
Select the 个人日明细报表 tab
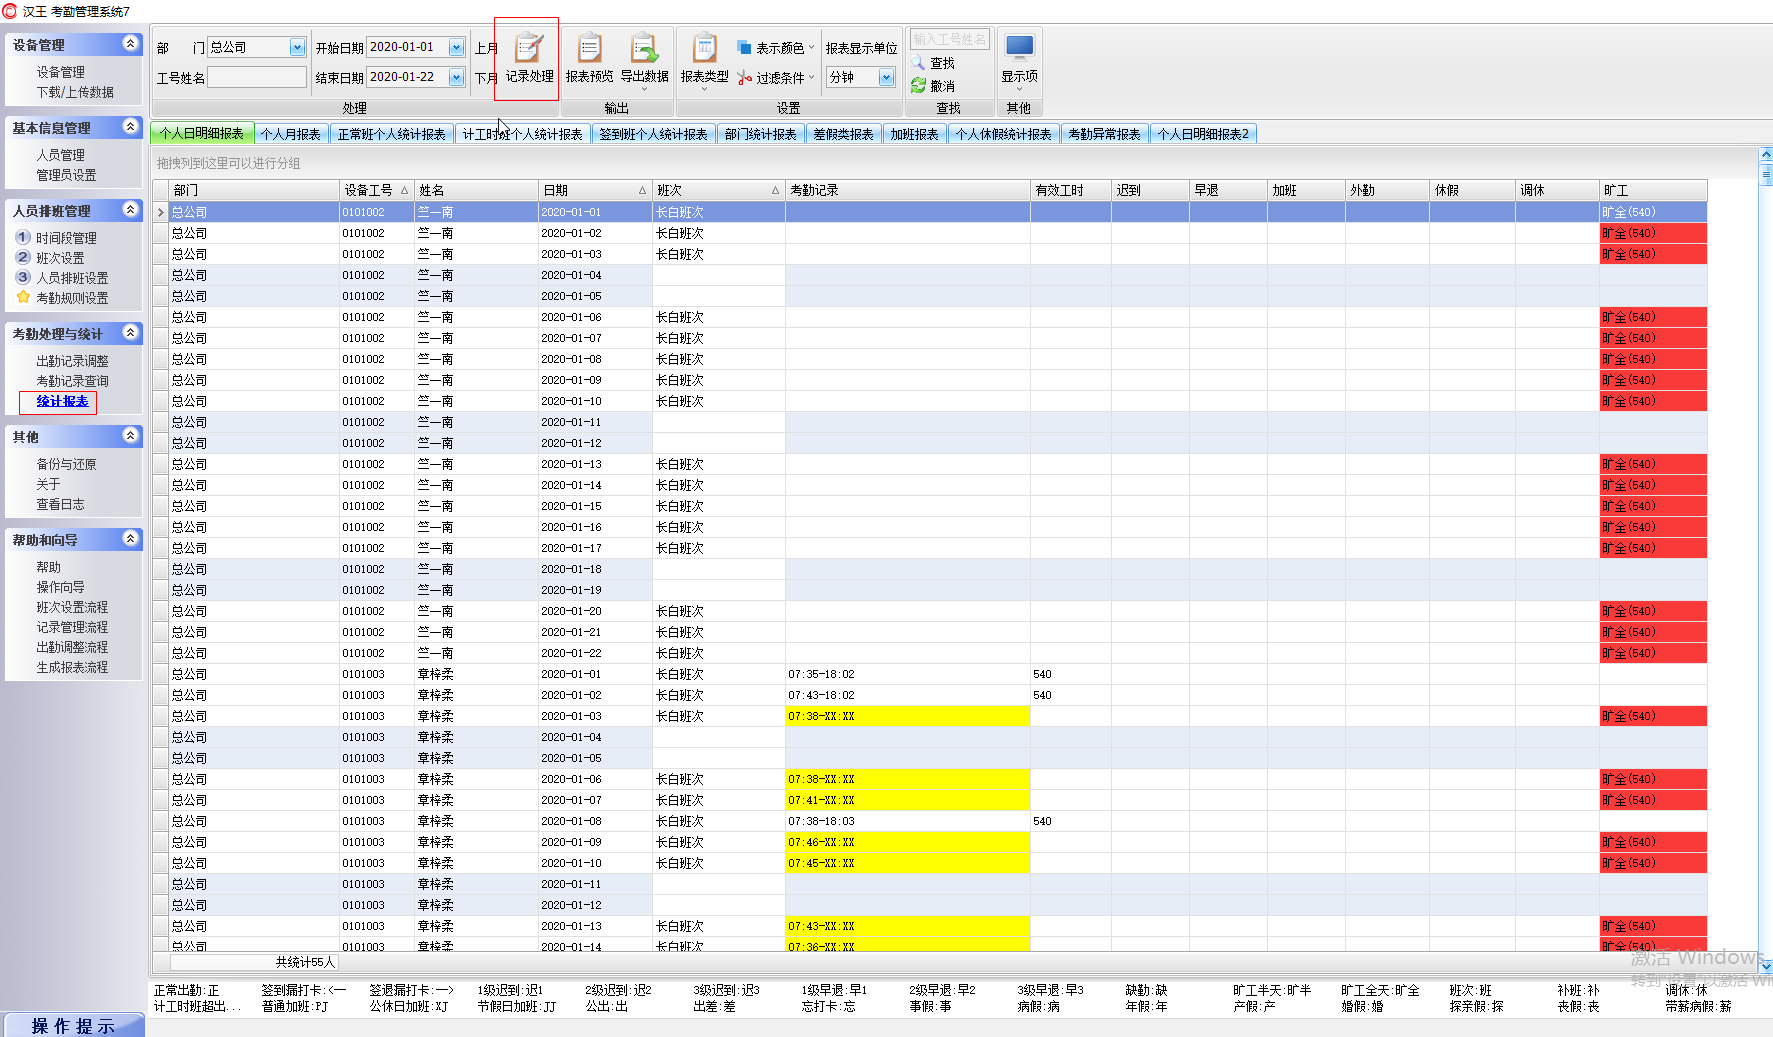201,134
